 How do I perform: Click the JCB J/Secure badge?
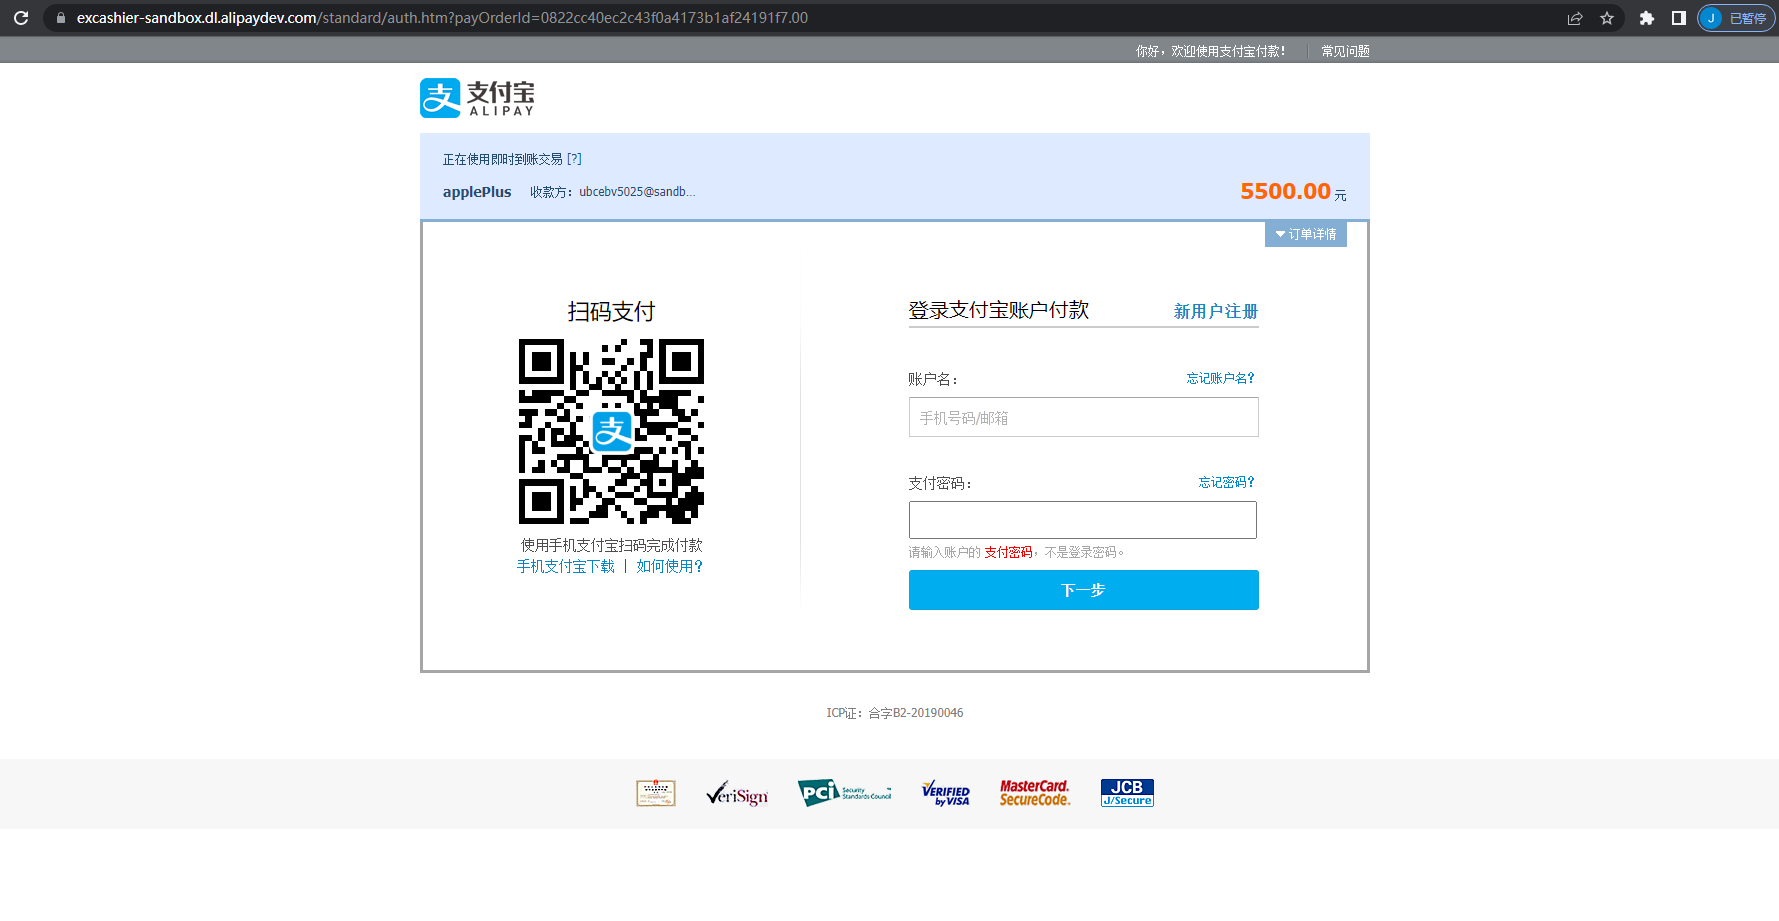point(1127,793)
